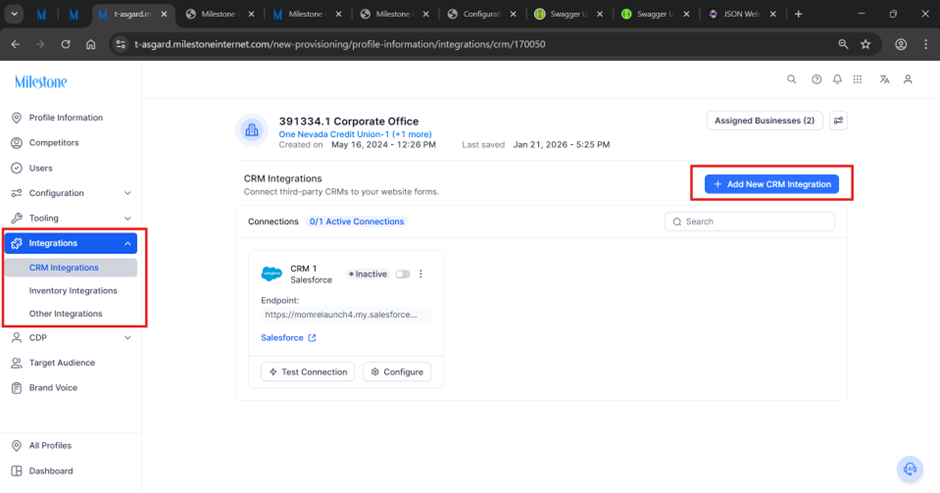Go back with browser back arrow
940x493 pixels.
click(x=16, y=44)
